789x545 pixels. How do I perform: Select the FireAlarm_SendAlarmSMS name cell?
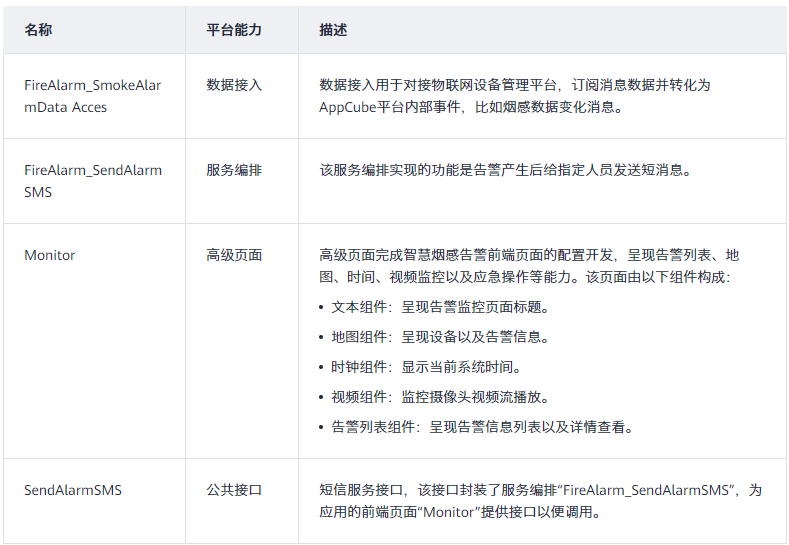92,180
